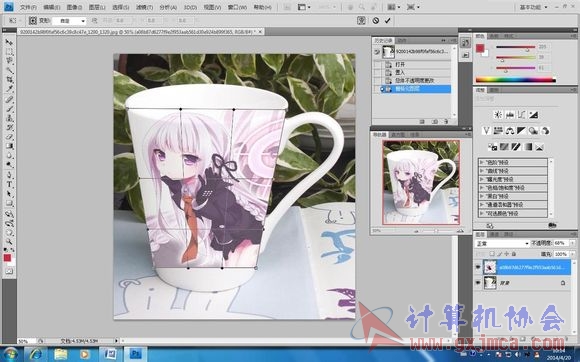
Task: Open the warp preset dropdown in options bar
Action: pos(69,21)
